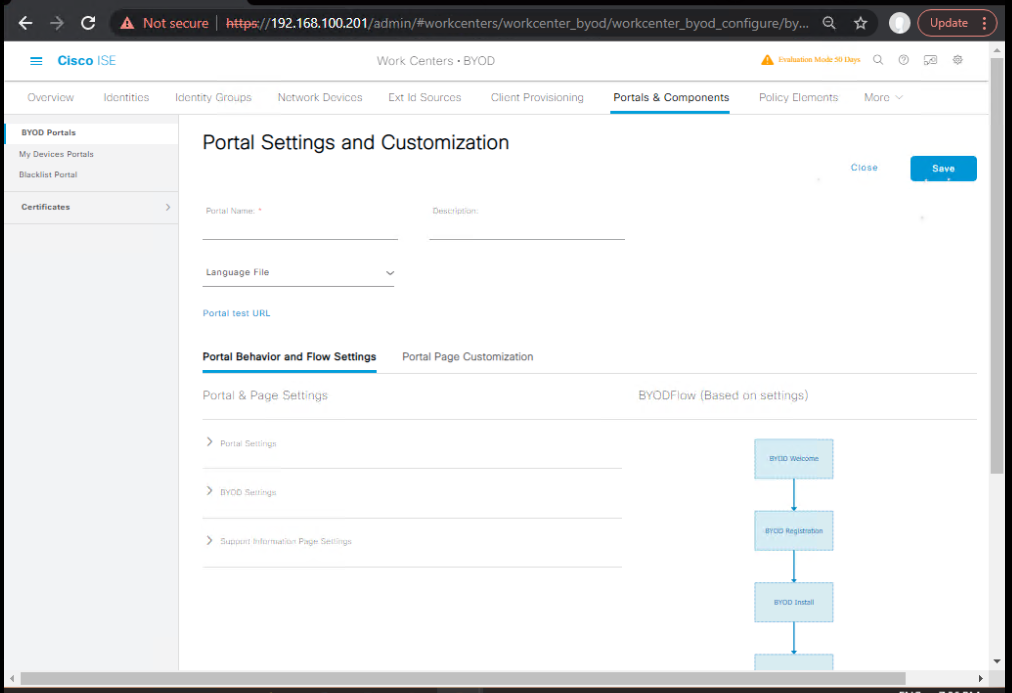Bookmark this page with the star icon
The width and height of the screenshot is (1012, 693).
pos(860,23)
